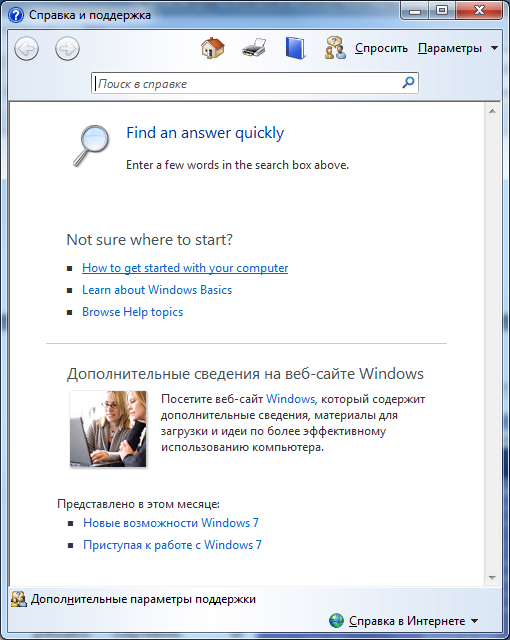Maximize the Справка и поддержка window
Viewport: 510px width, 640px height.
click(441, 11)
